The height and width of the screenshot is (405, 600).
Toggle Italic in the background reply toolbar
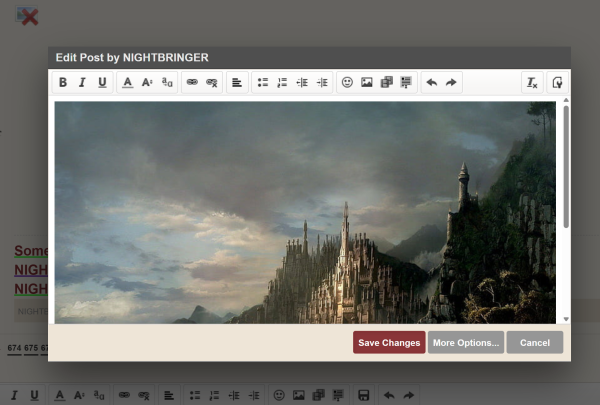pos(14,395)
